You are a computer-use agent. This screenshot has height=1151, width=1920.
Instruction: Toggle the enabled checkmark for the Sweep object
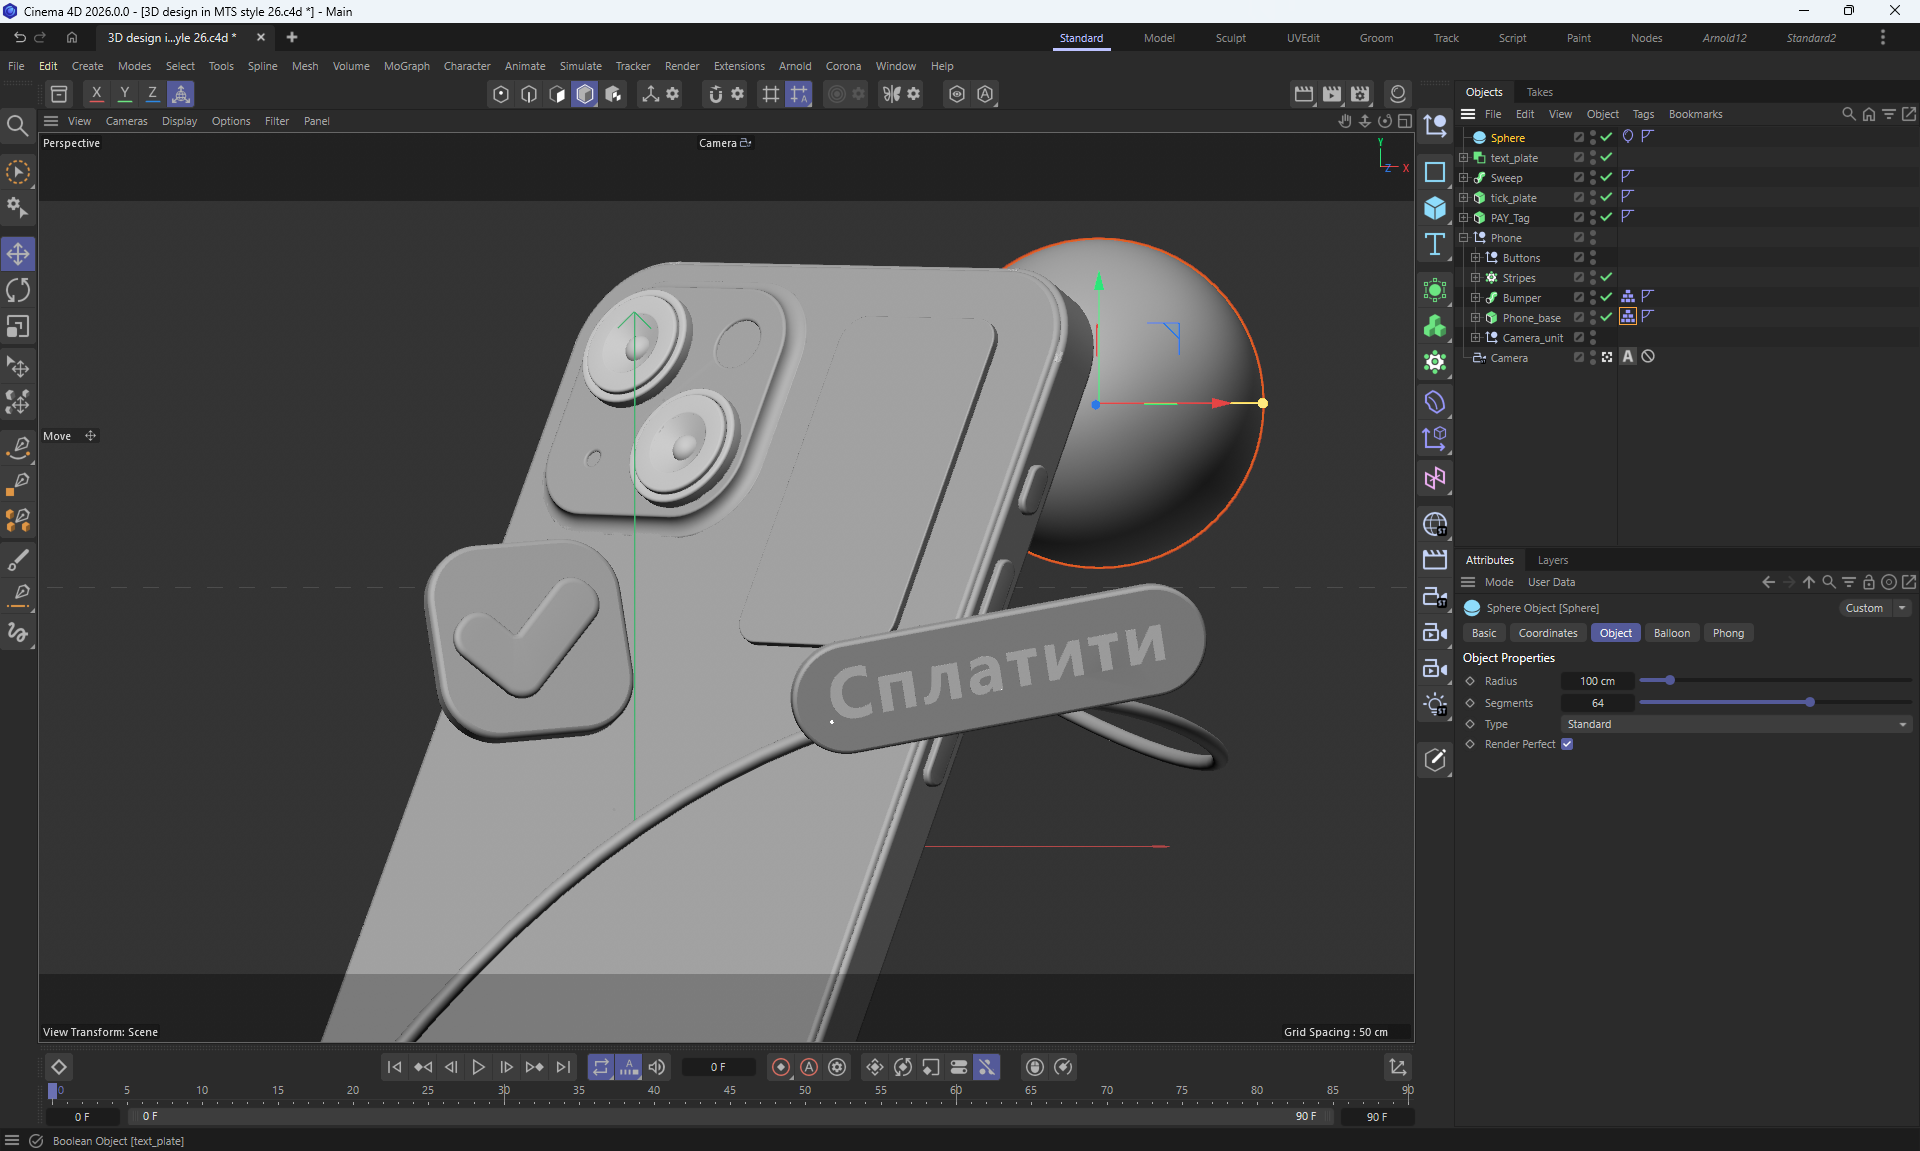pos(1606,177)
